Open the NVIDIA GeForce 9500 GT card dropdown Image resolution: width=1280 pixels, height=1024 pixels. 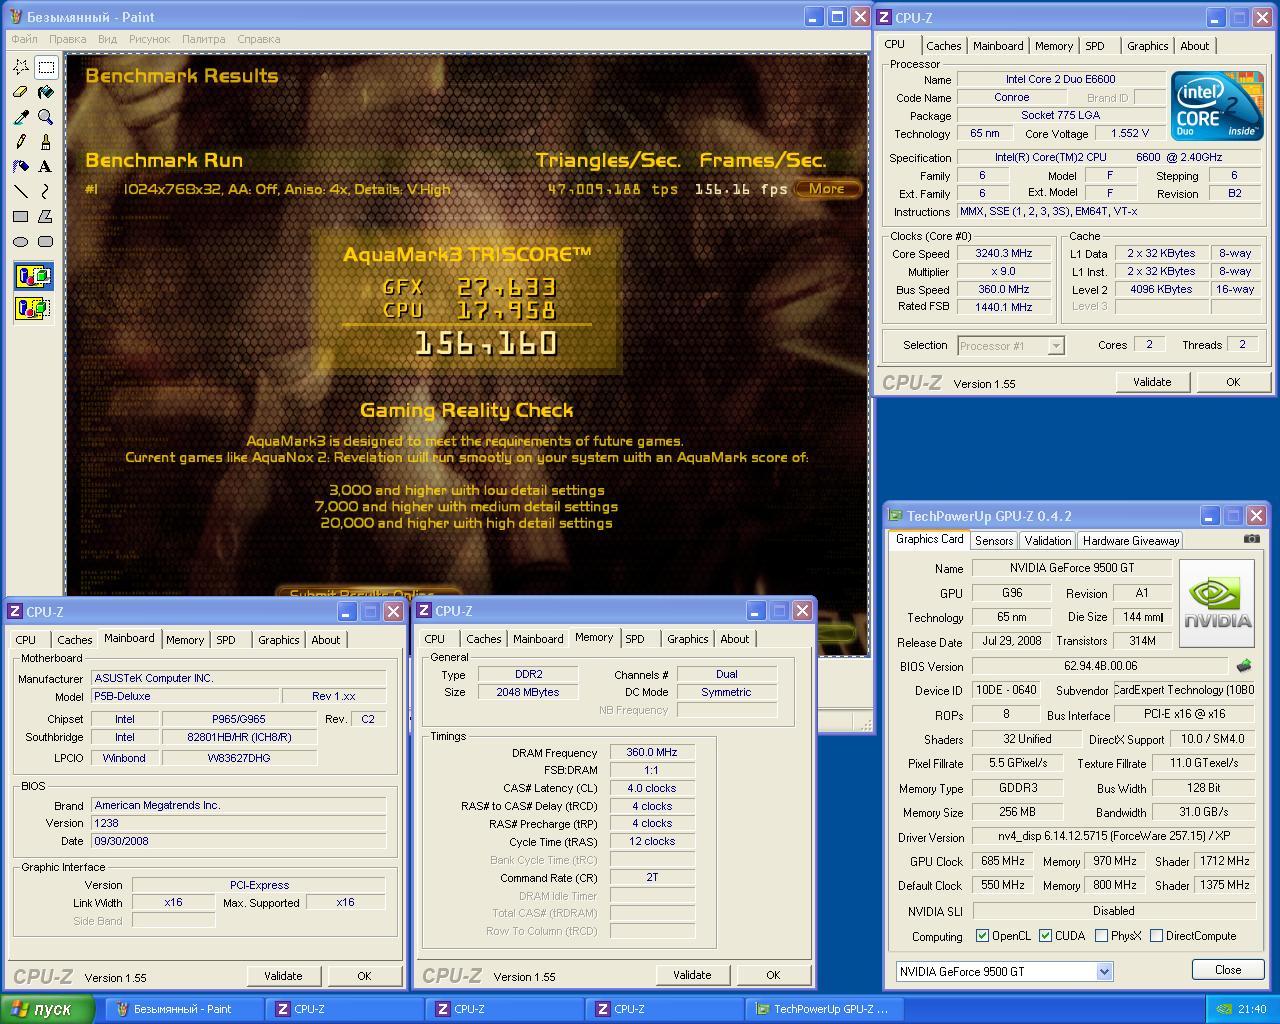click(x=1104, y=971)
